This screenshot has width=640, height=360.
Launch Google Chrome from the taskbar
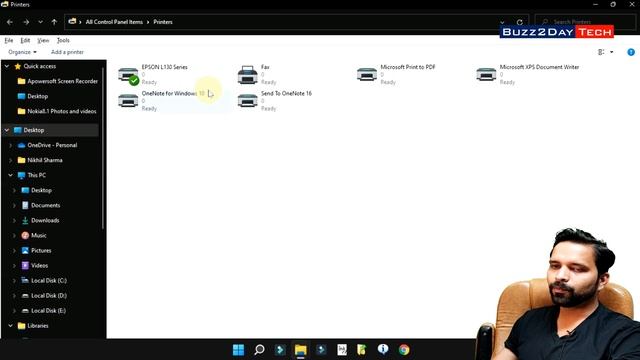pyautogui.click(x=404, y=350)
